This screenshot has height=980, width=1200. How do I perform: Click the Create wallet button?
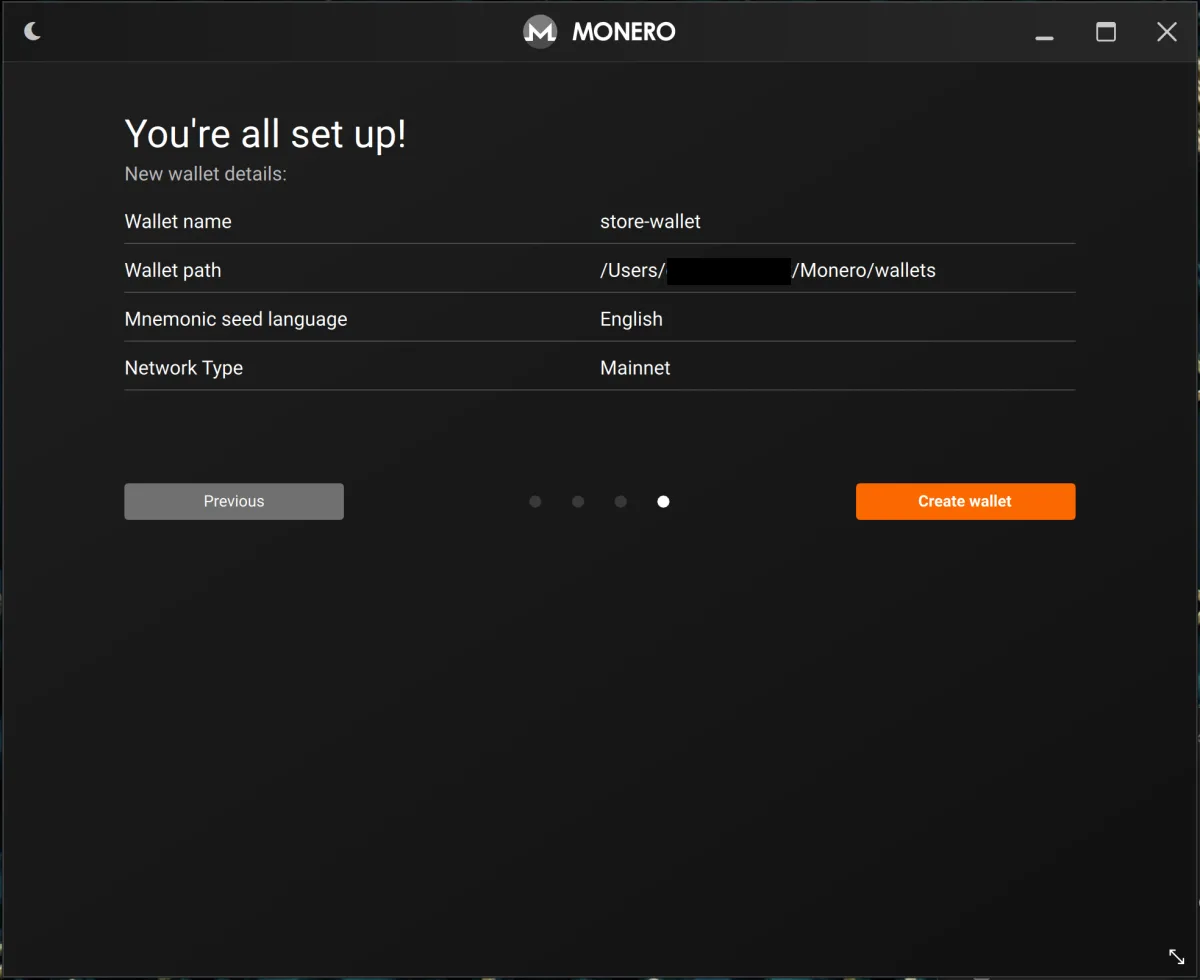[965, 502]
